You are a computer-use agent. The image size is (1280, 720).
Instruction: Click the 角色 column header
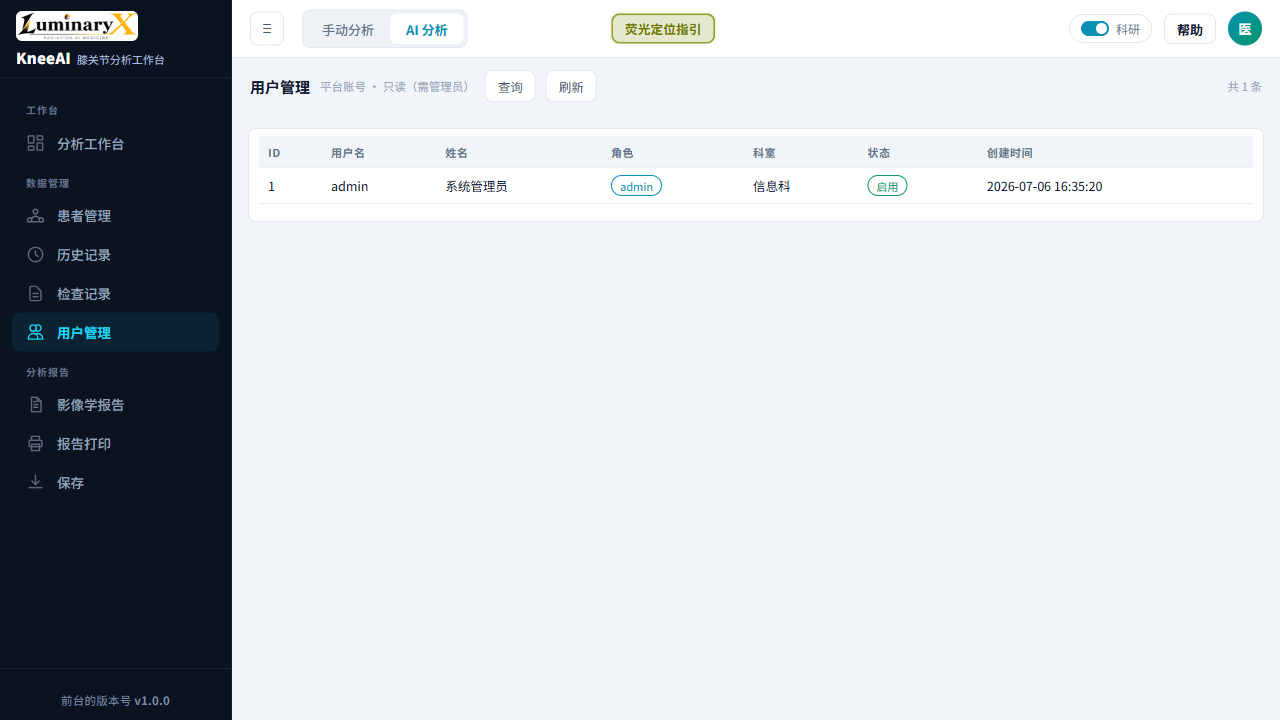622,153
